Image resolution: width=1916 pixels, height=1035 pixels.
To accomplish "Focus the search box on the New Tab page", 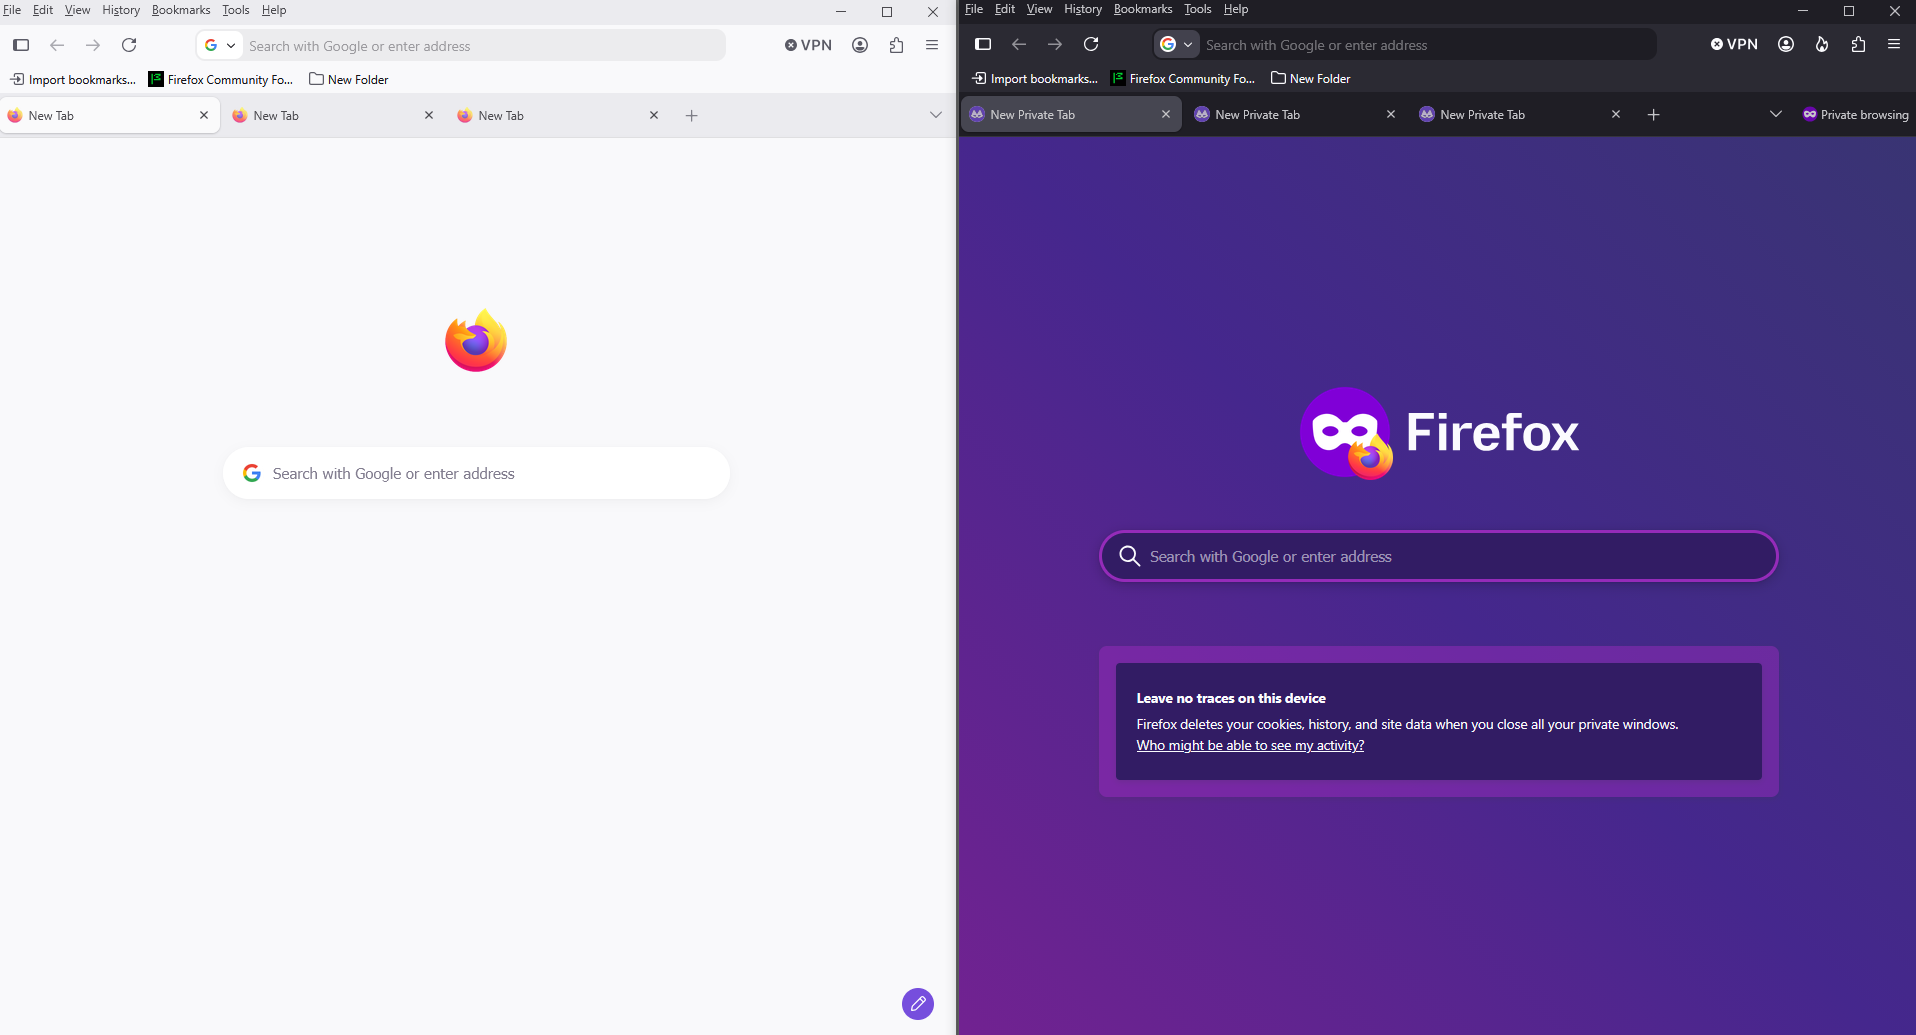I will click(x=476, y=473).
